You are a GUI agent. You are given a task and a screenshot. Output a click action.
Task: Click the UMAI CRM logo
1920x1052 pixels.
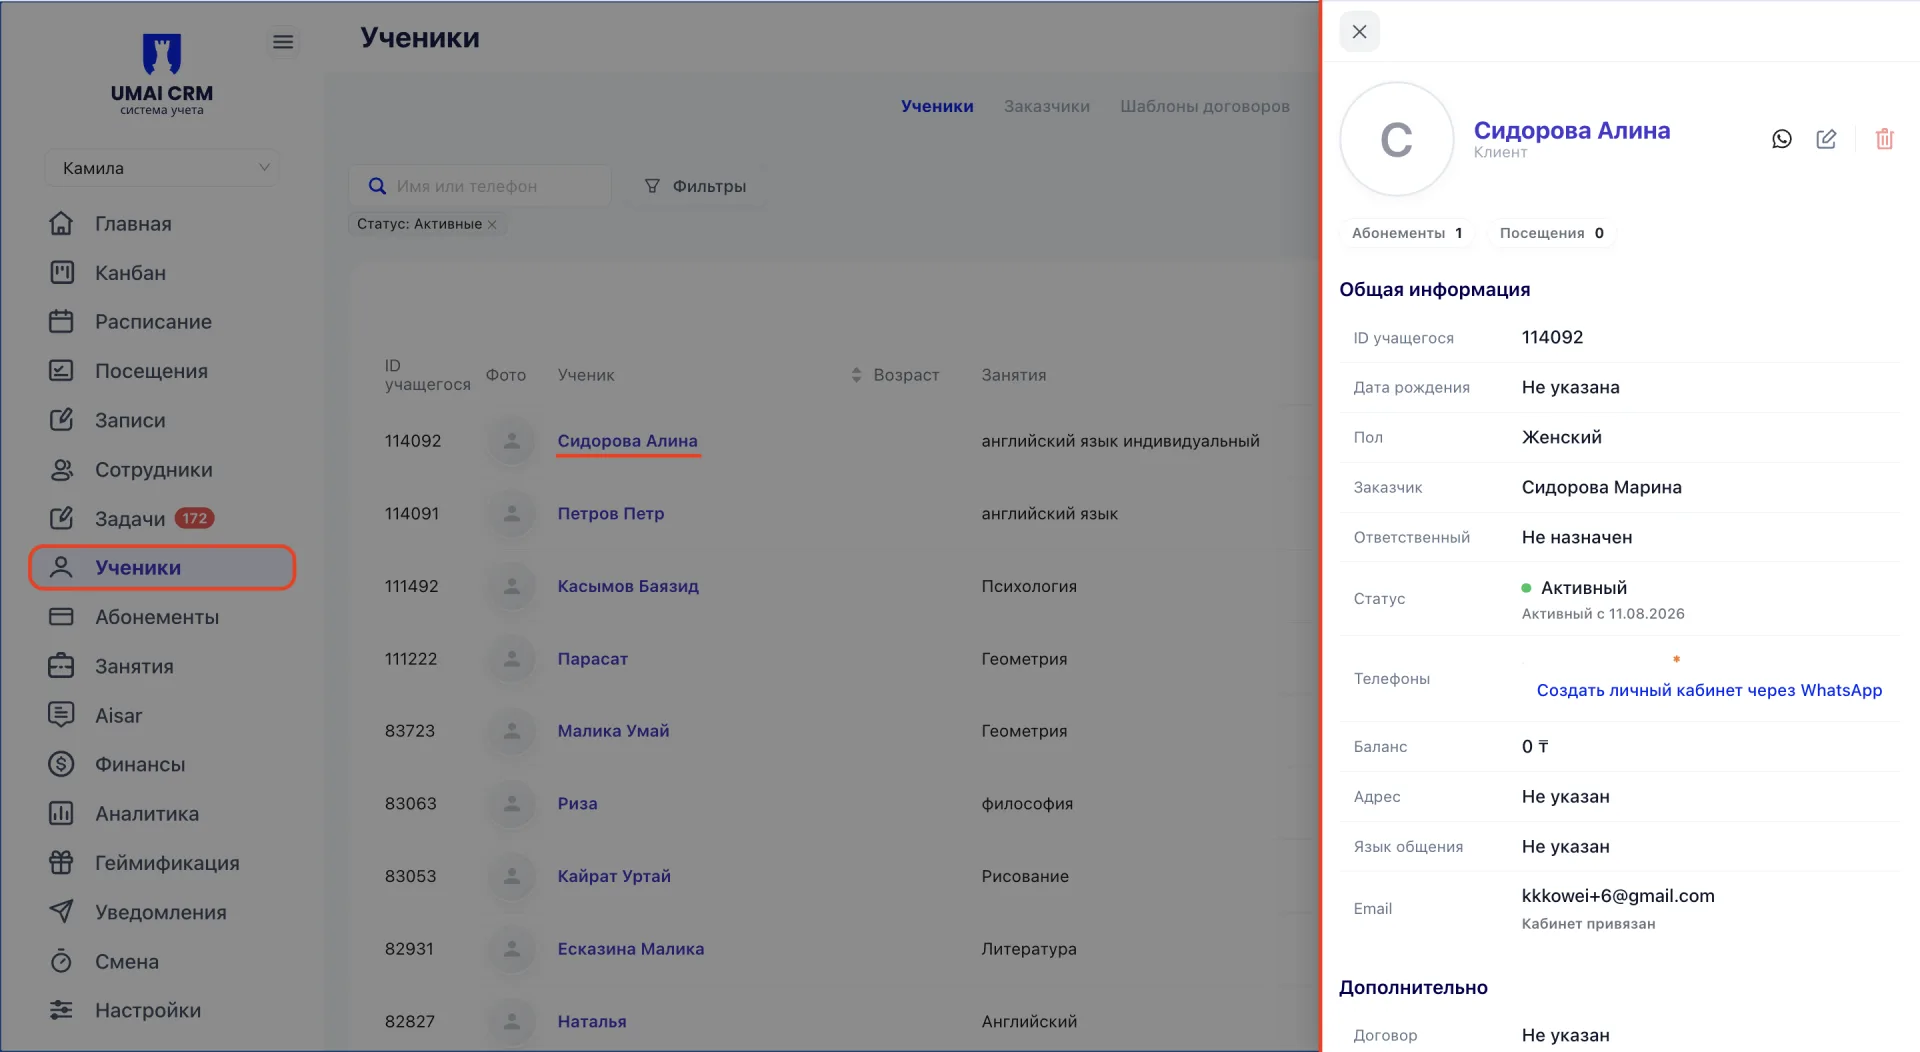pyautogui.click(x=162, y=74)
